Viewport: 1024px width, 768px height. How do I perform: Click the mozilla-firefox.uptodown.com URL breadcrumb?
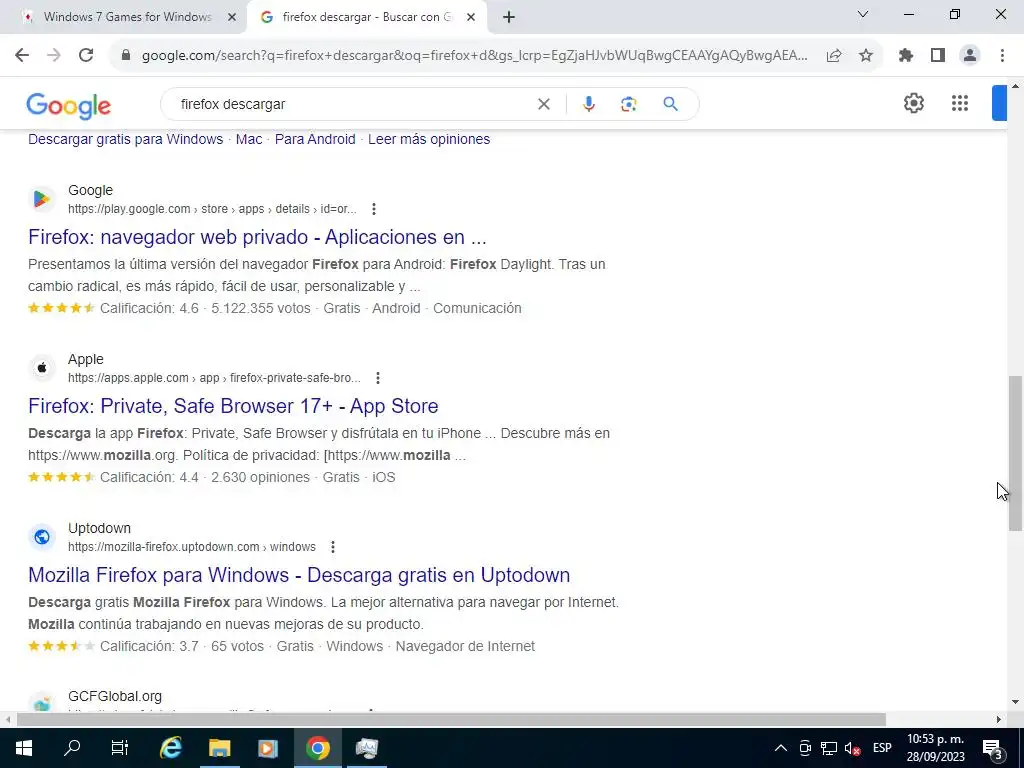[192, 547]
